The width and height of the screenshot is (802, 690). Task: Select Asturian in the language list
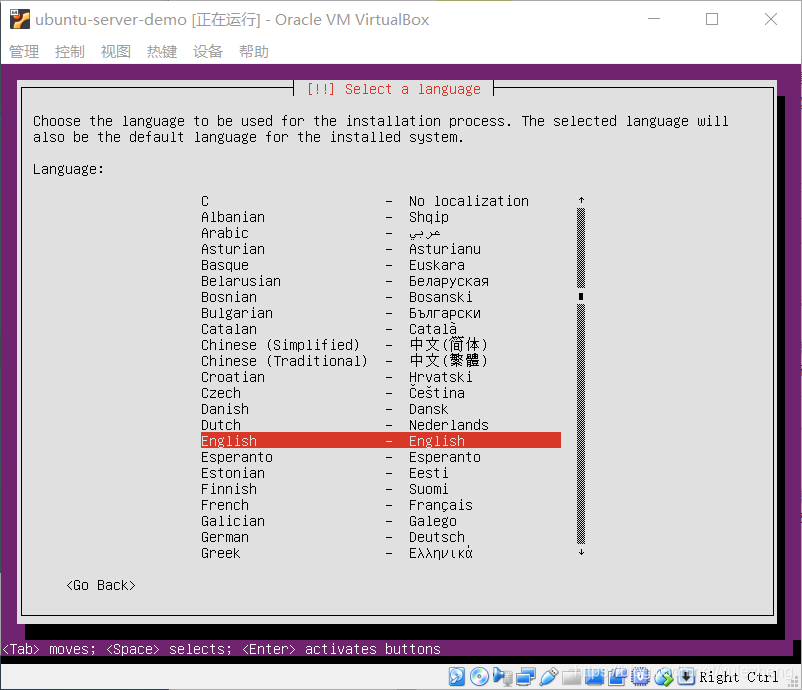coord(381,249)
